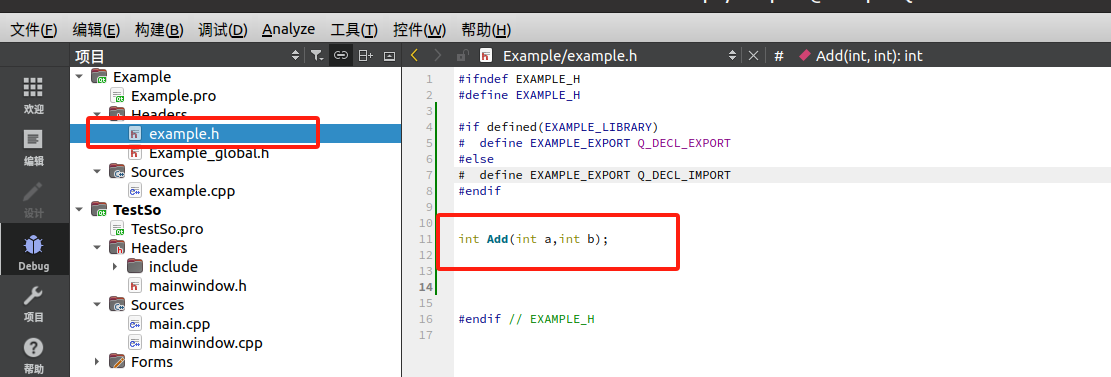Image resolution: width=1111 pixels, height=377 pixels.
Task: Select the include folder row
Action: [x=173, y=266]
